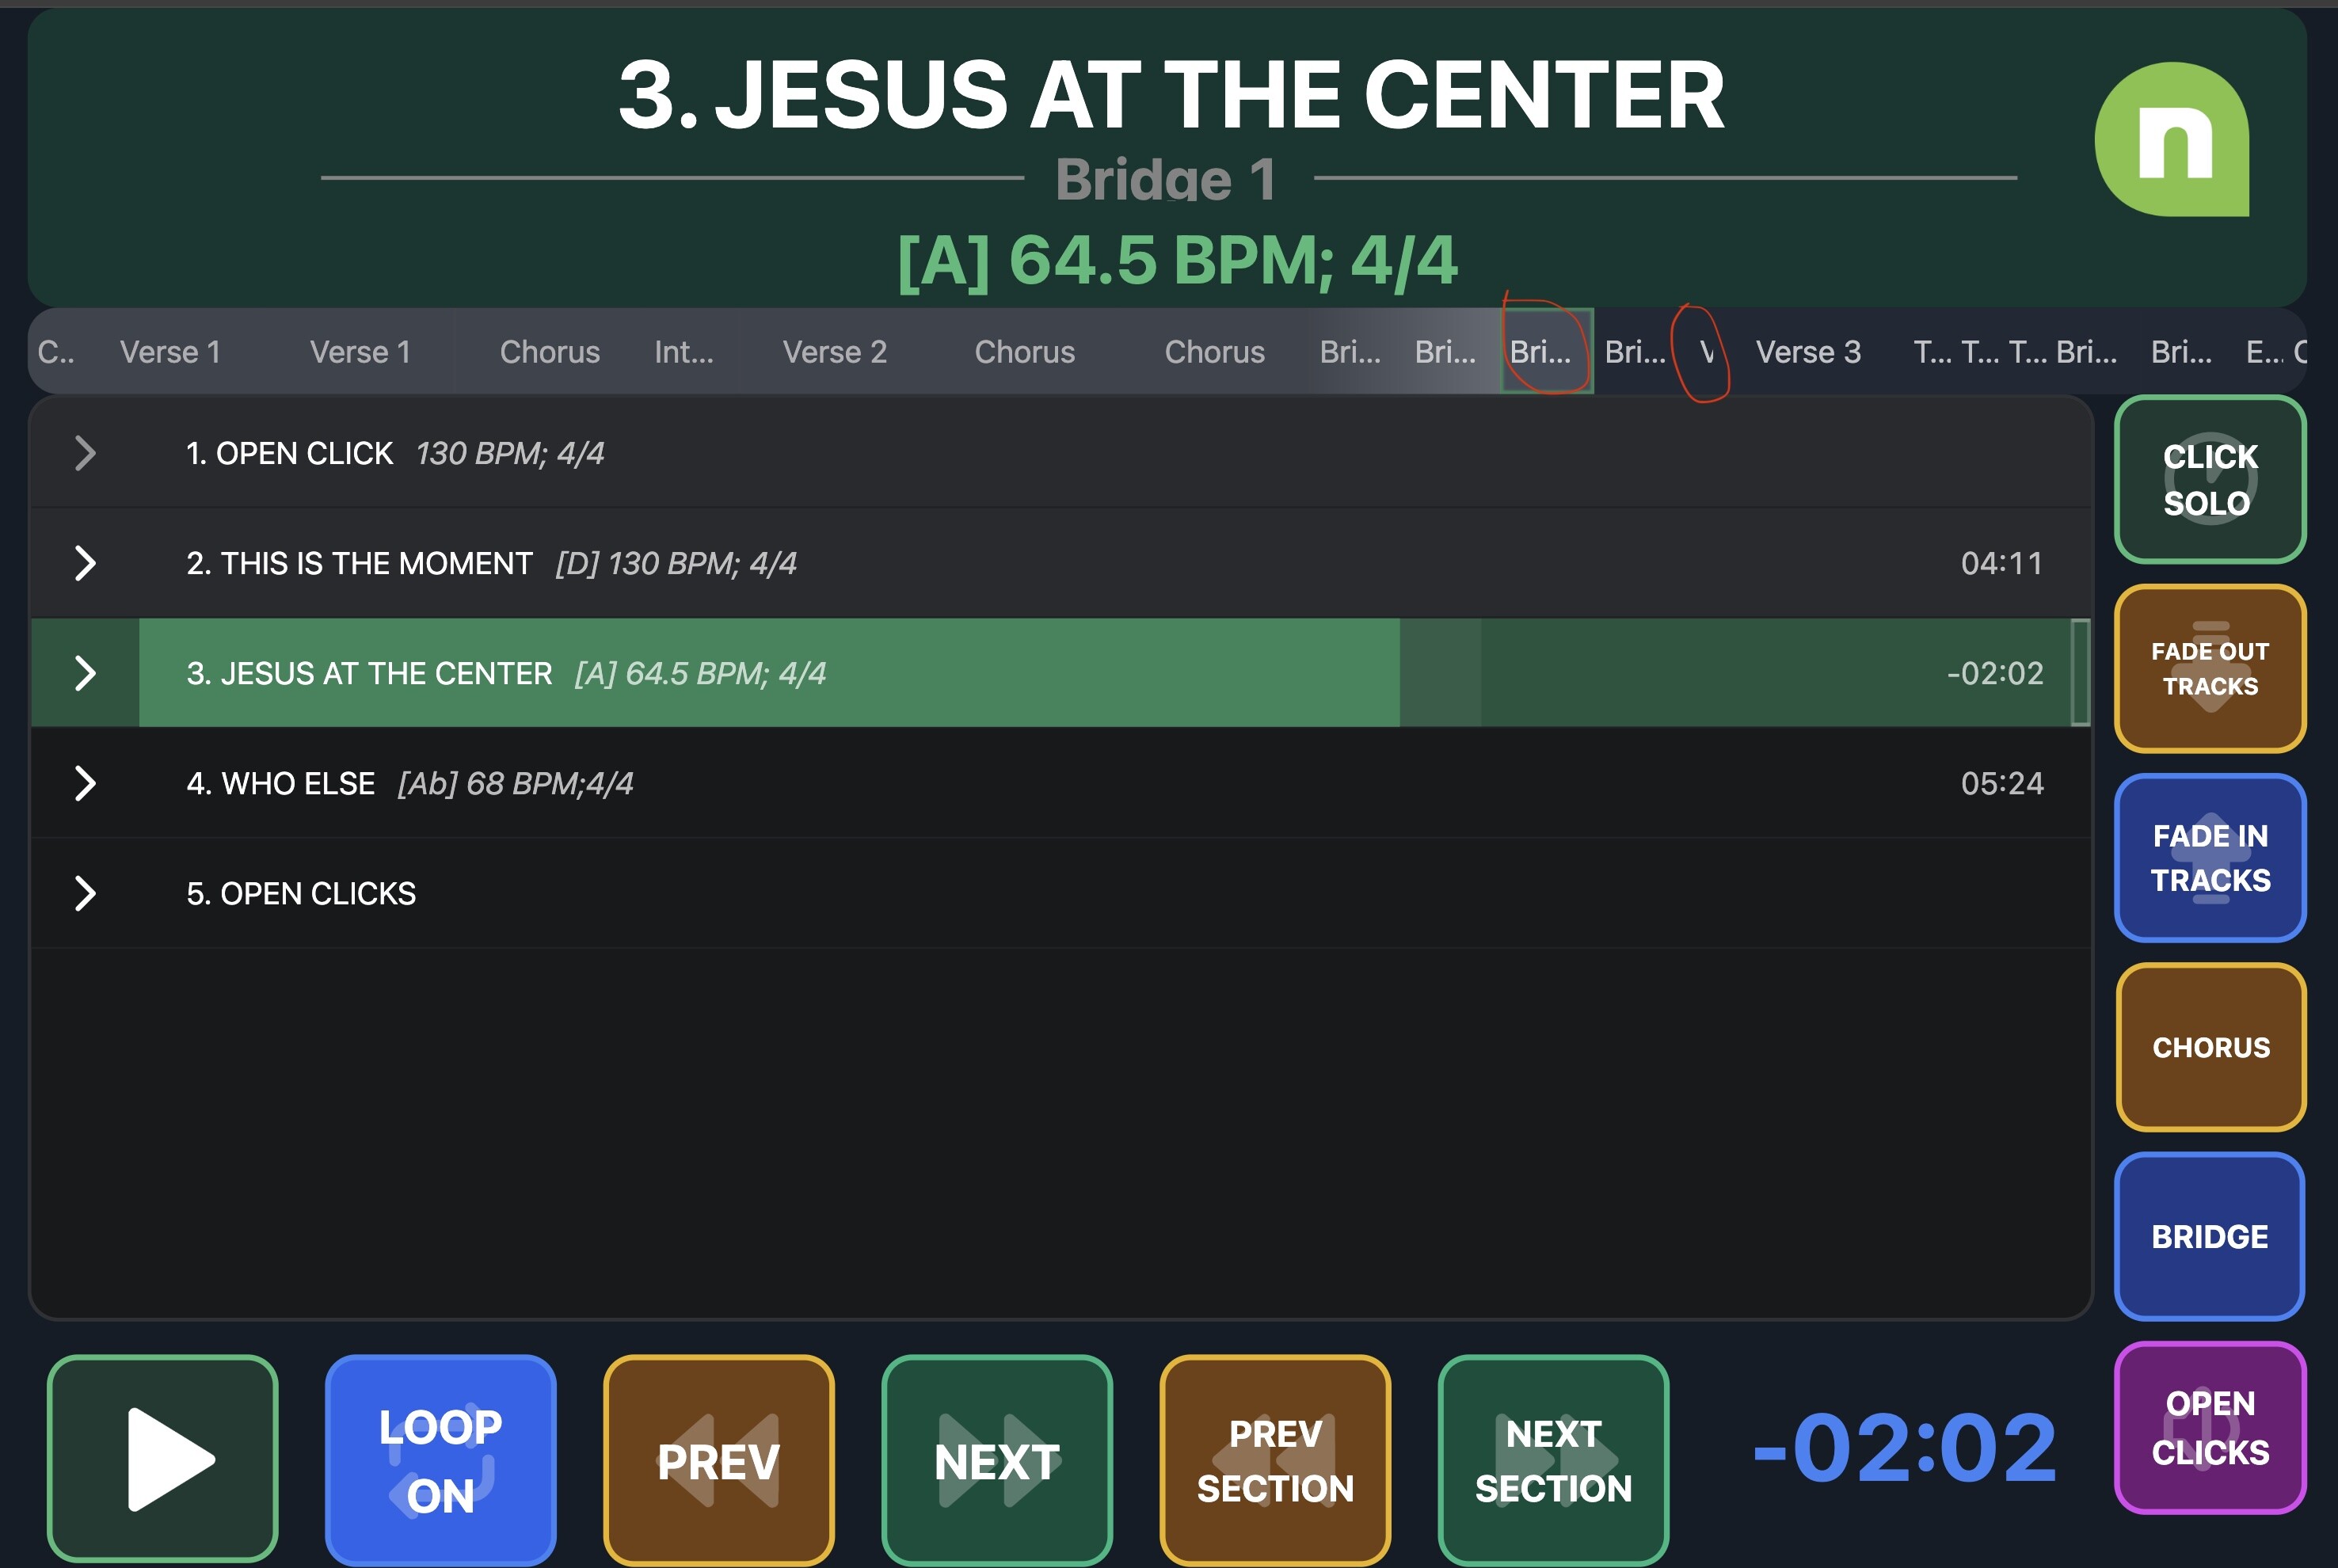Toggle Click Solo
The height and width of the screenshot is (1568, 2338).
point(2209,479)
